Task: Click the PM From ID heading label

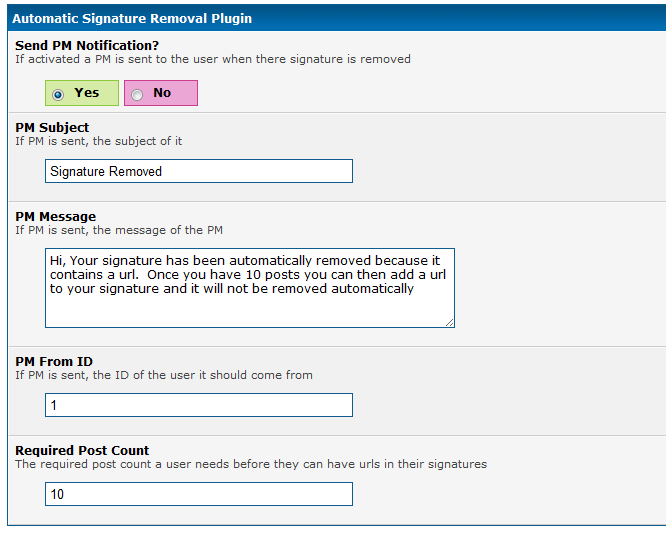Action: point(54,362)
